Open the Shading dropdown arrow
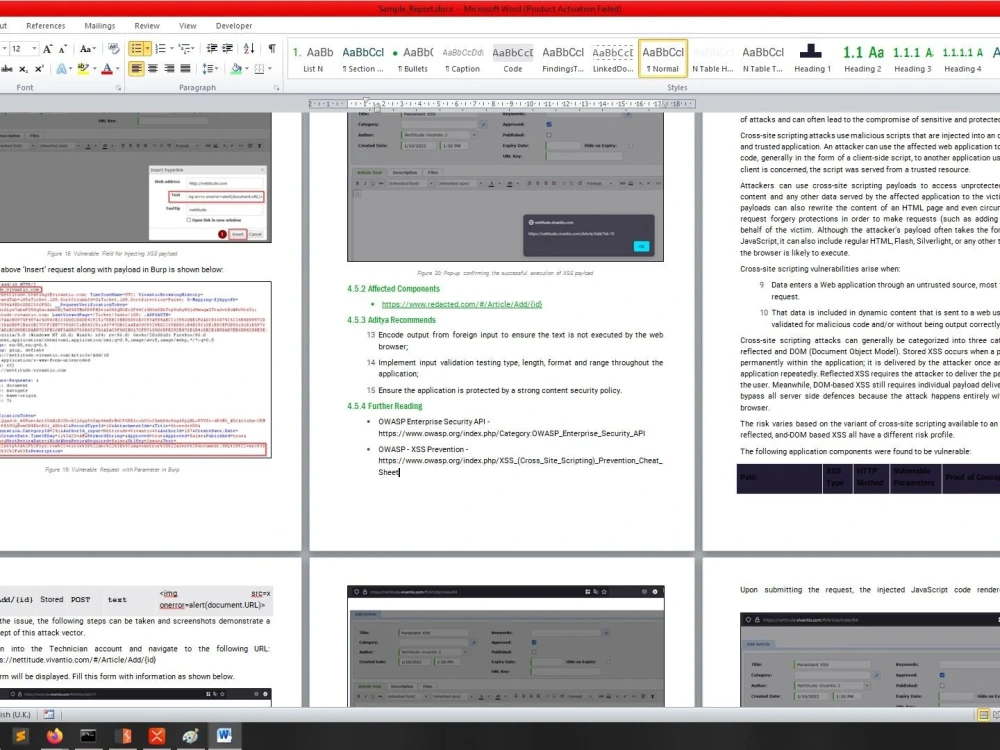The width and height of the screenshot is (1000, 750). click(247, 68)
